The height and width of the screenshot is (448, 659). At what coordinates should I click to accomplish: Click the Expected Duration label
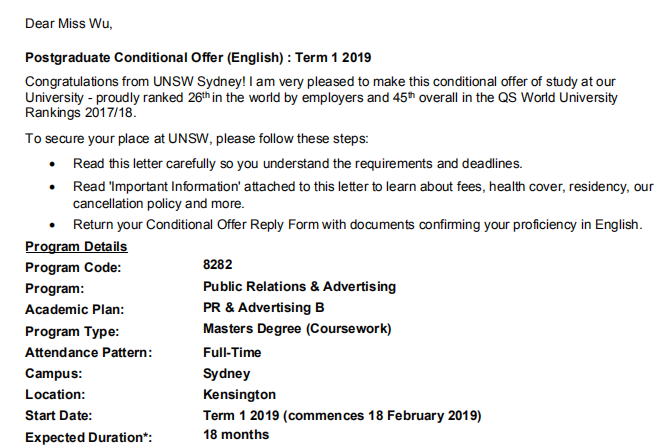pos(88,437)
